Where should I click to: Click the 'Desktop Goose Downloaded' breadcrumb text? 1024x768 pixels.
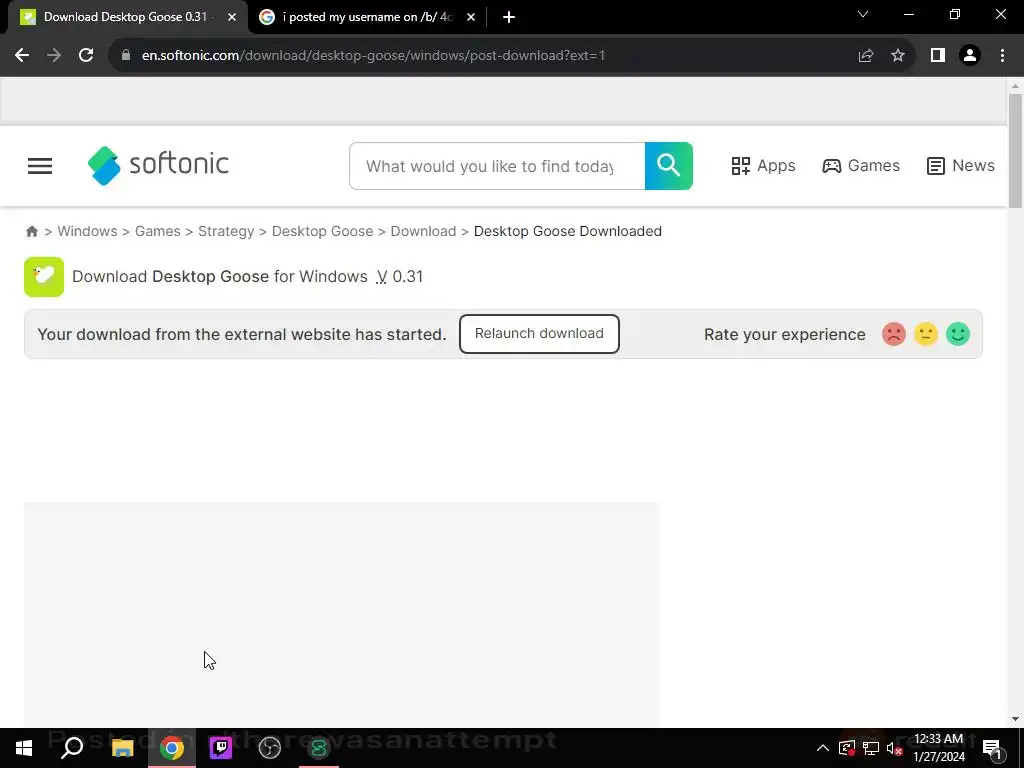tap(568, 231)
